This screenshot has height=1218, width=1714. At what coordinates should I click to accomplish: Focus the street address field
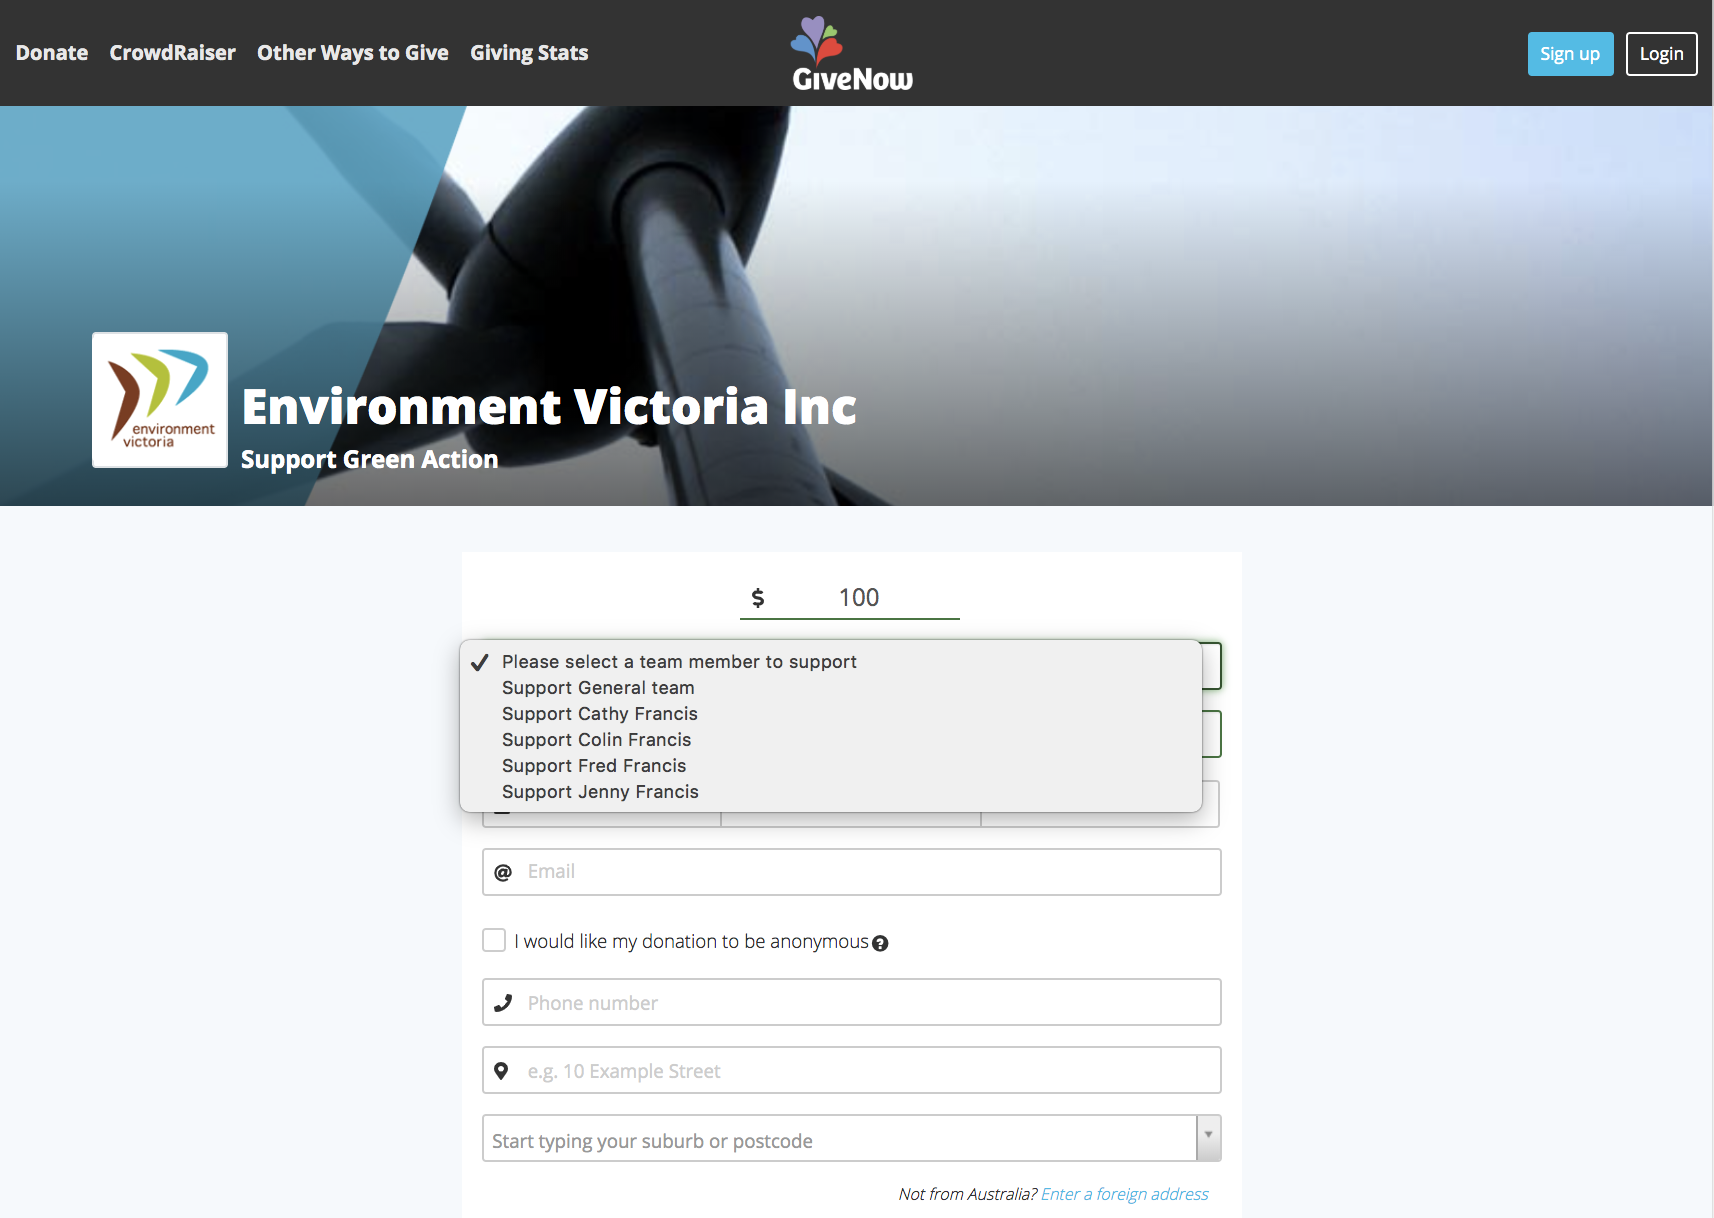(852, 1070)
